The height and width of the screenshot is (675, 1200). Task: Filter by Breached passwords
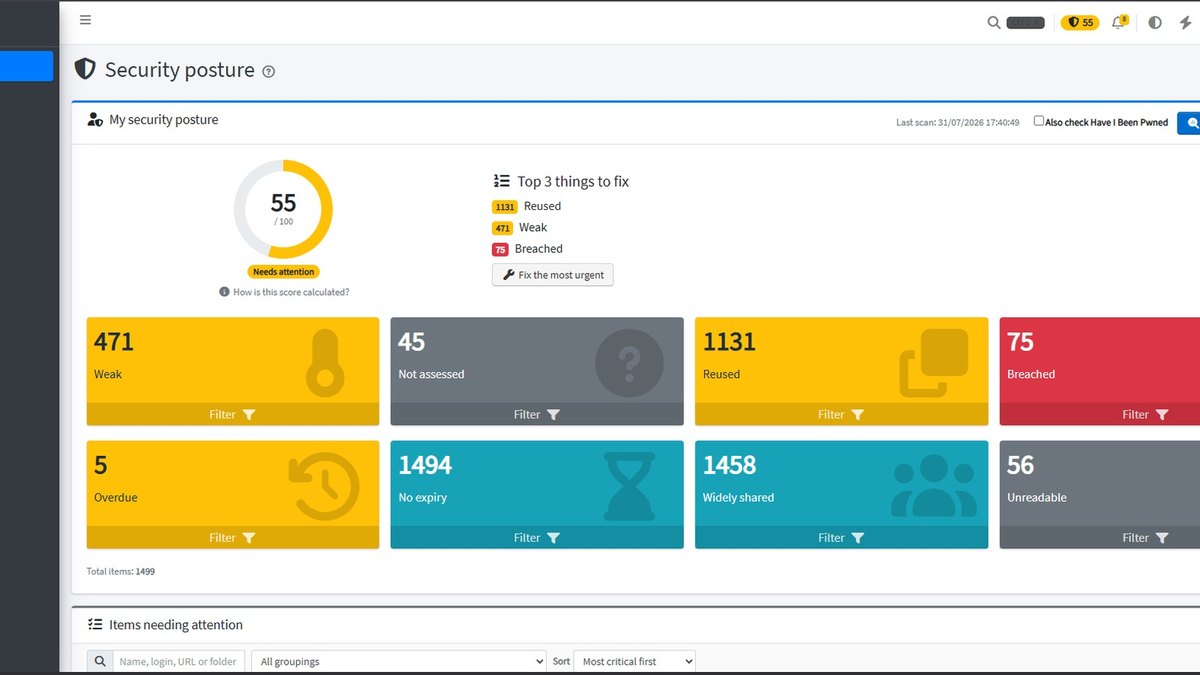click(1100, 414)
